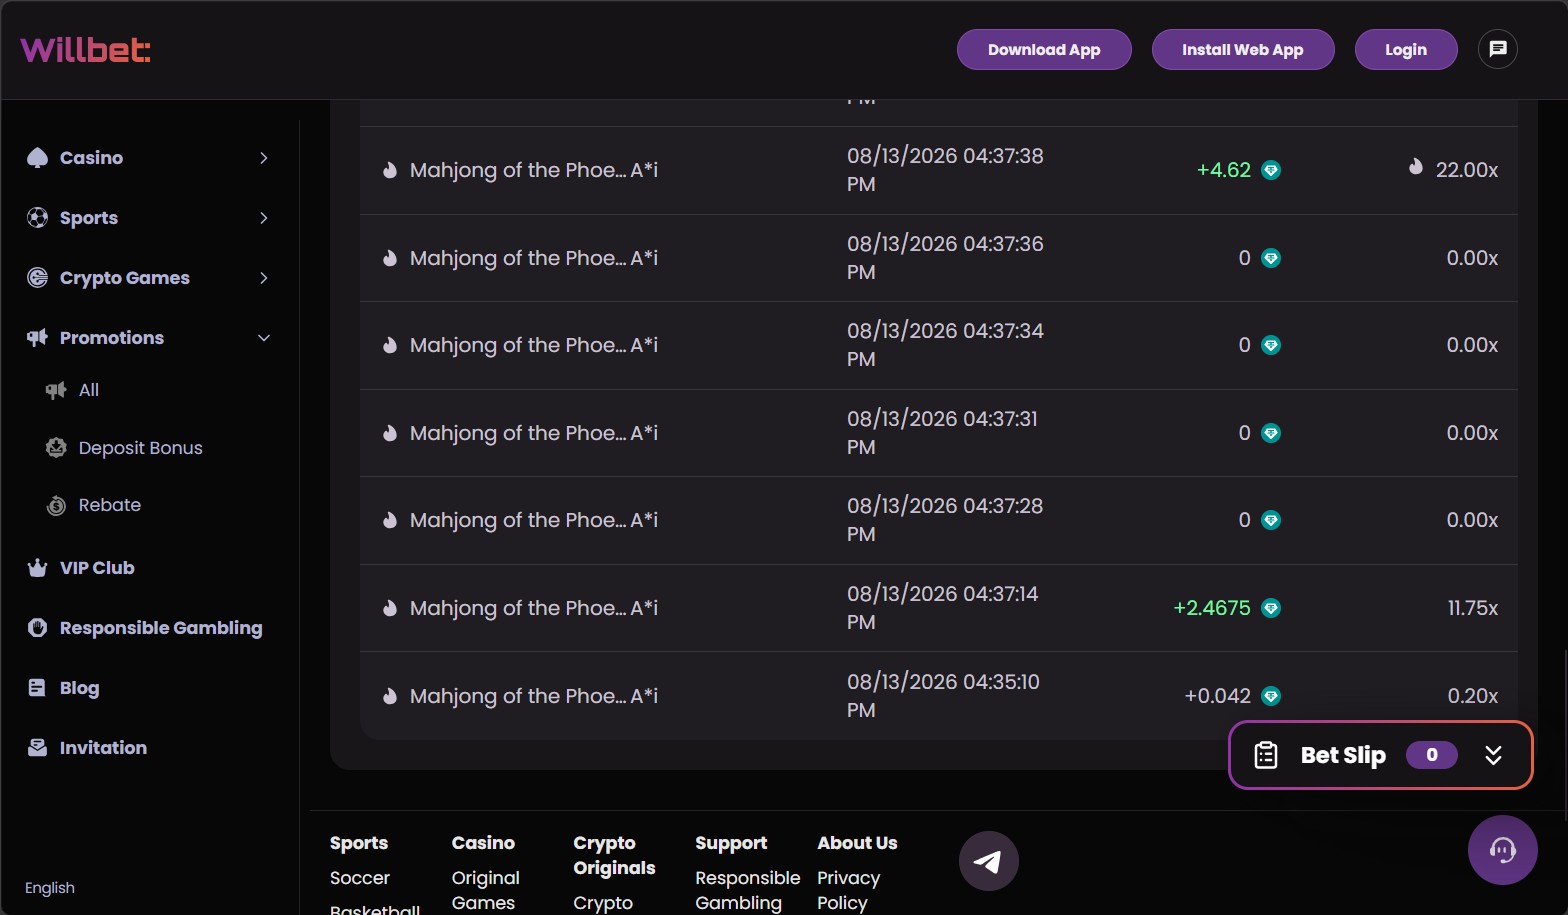
Task: Click the 11.75x multiplier value
Action: click(x=1473, y=608)
